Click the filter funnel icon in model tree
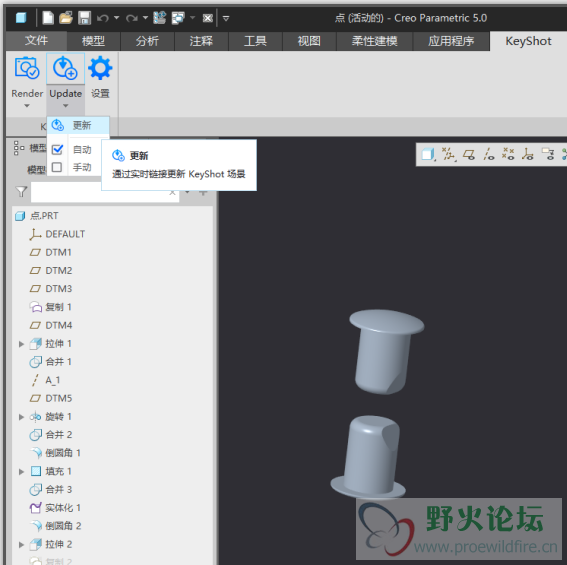 coord(21,192)
